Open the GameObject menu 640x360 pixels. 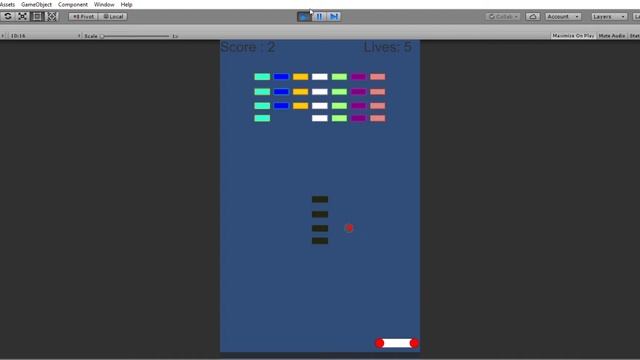pos(36,4)
